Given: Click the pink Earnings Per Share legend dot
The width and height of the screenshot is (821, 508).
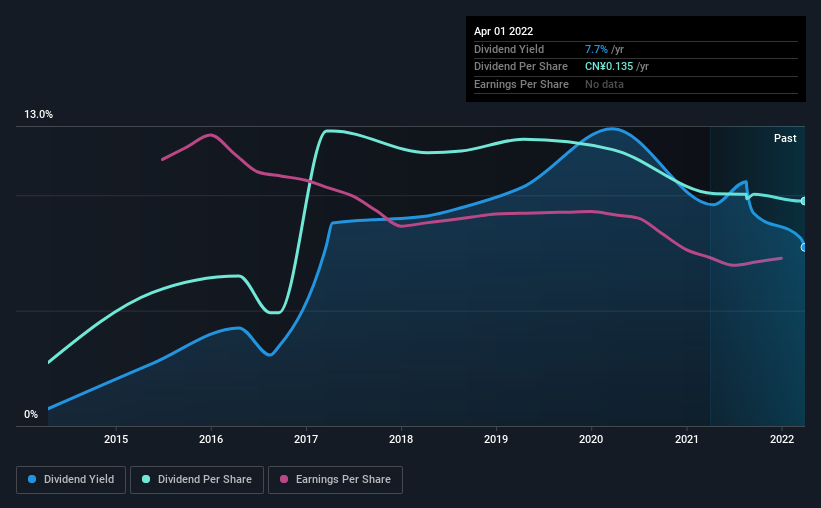Looking at the screenshot, I should 284,479.
